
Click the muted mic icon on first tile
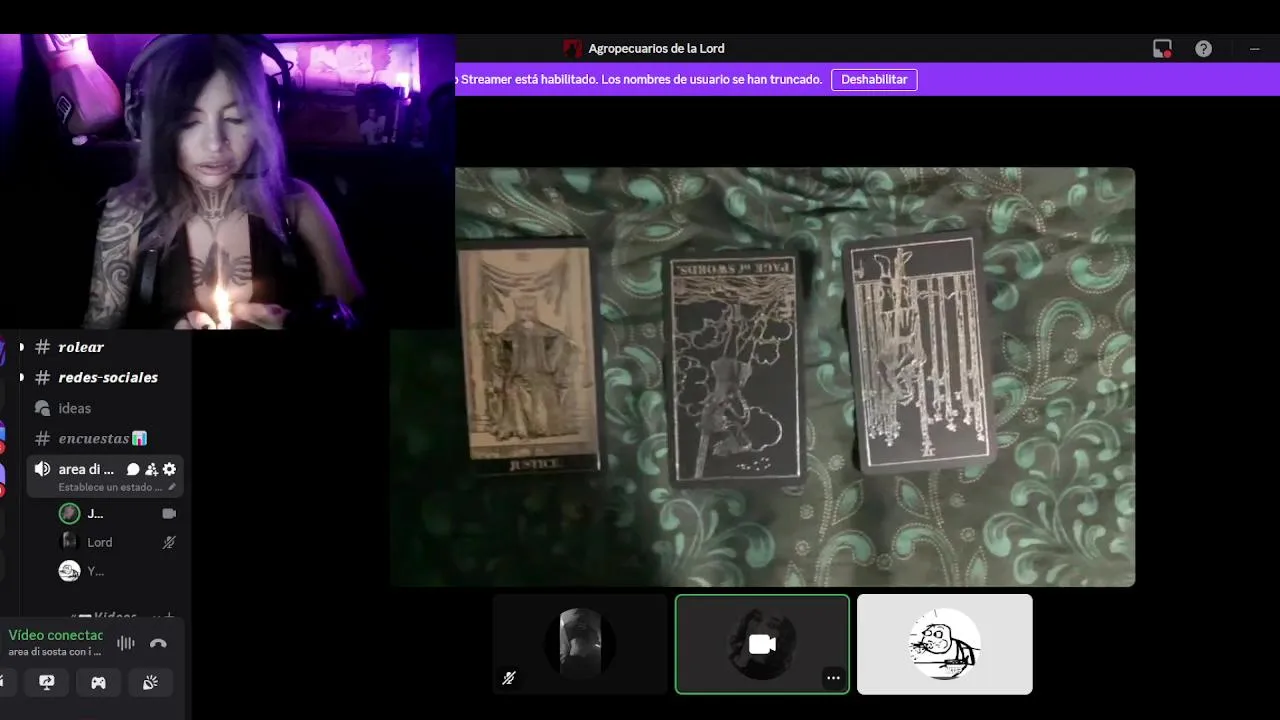point(509,678)
